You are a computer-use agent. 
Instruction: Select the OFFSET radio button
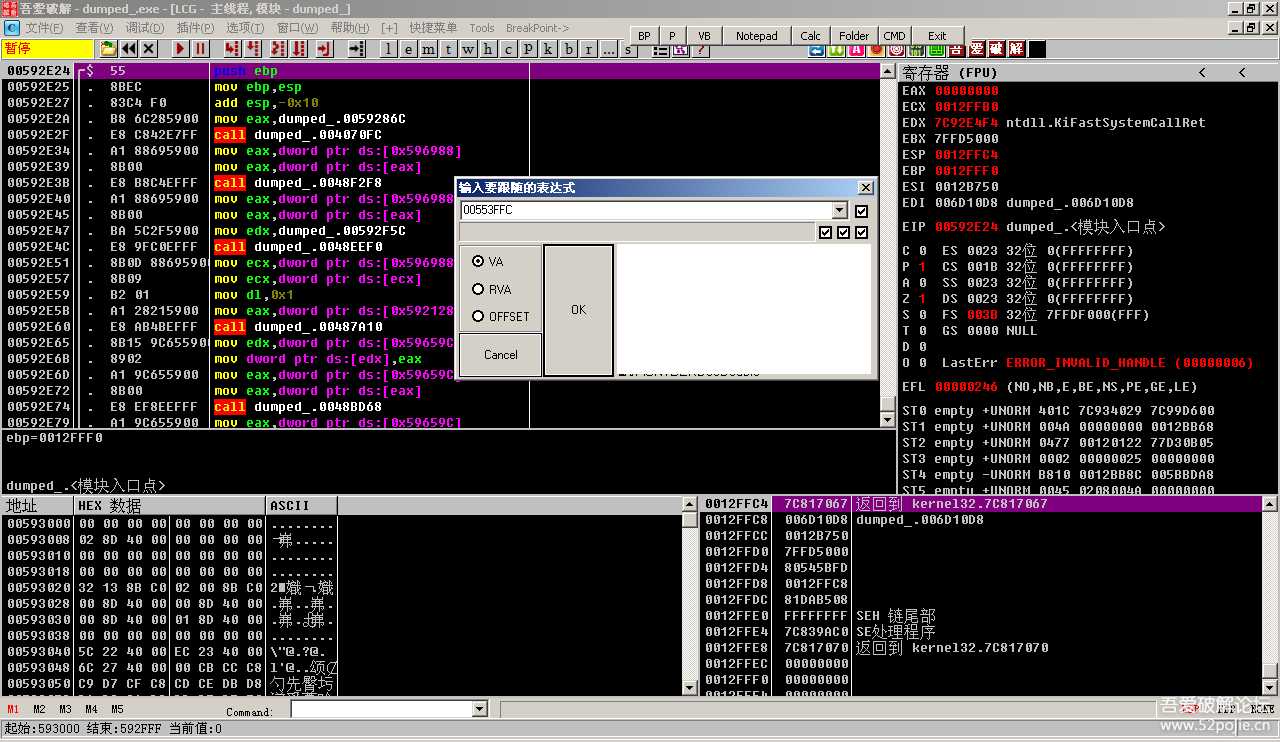pos(478,316)
